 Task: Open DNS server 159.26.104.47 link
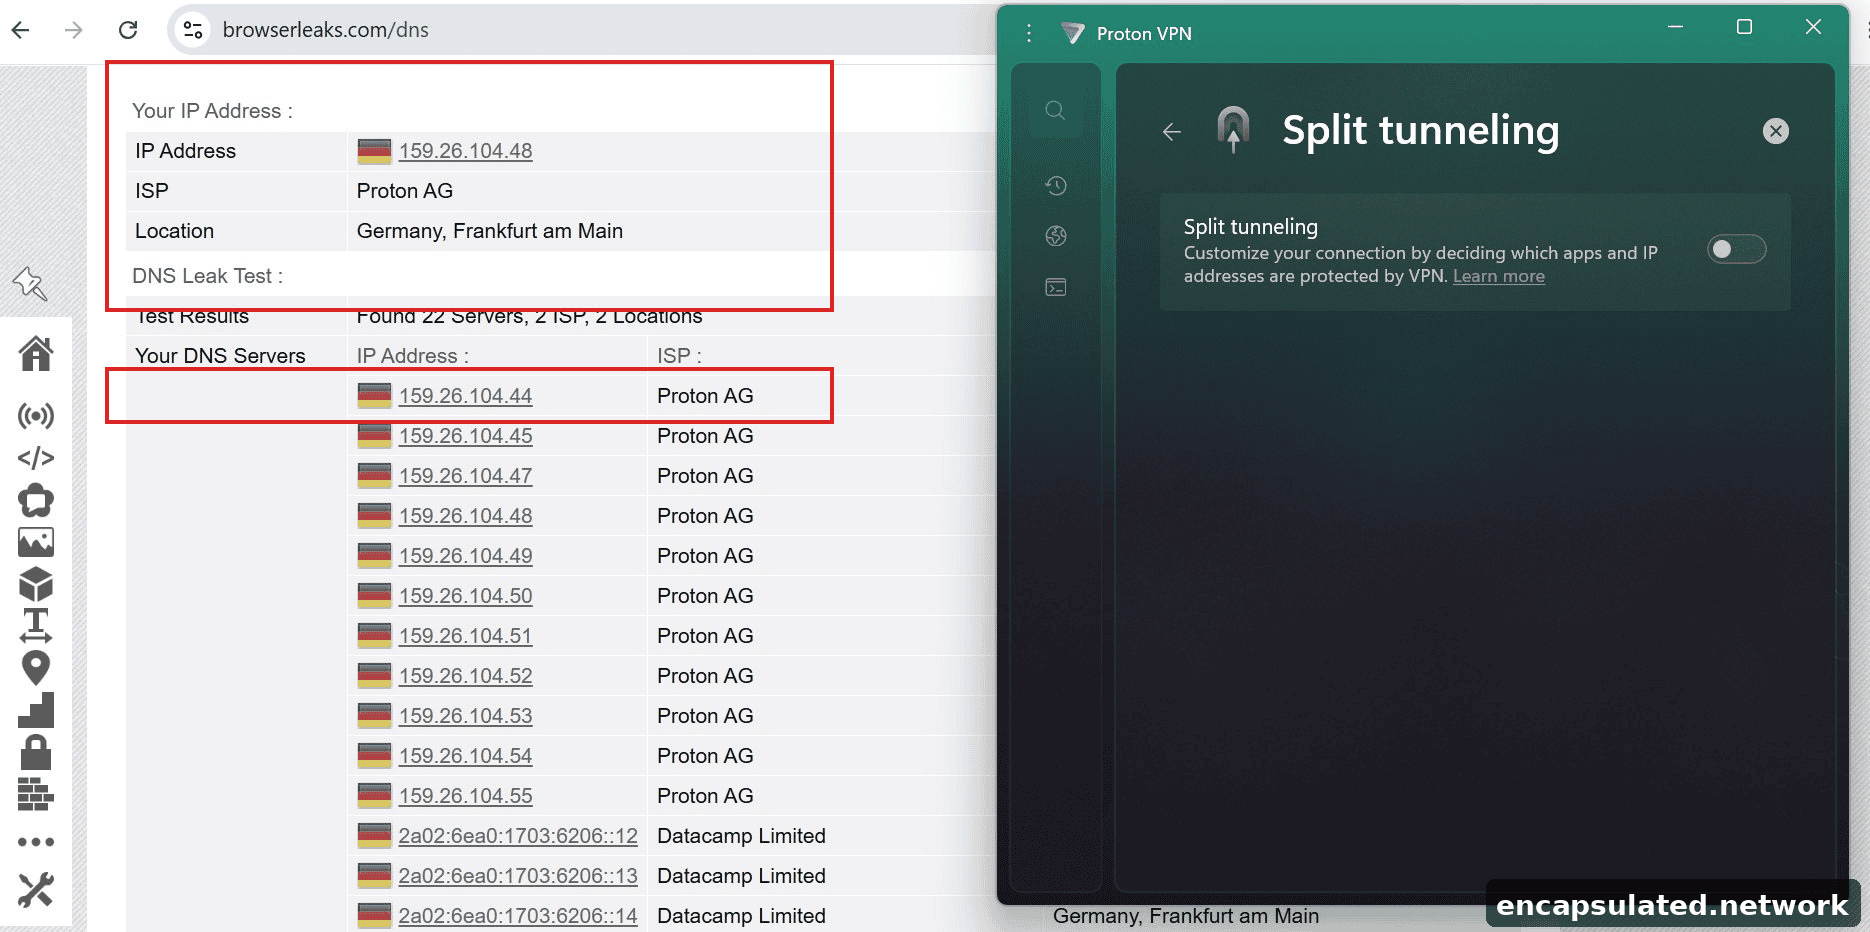465,476
